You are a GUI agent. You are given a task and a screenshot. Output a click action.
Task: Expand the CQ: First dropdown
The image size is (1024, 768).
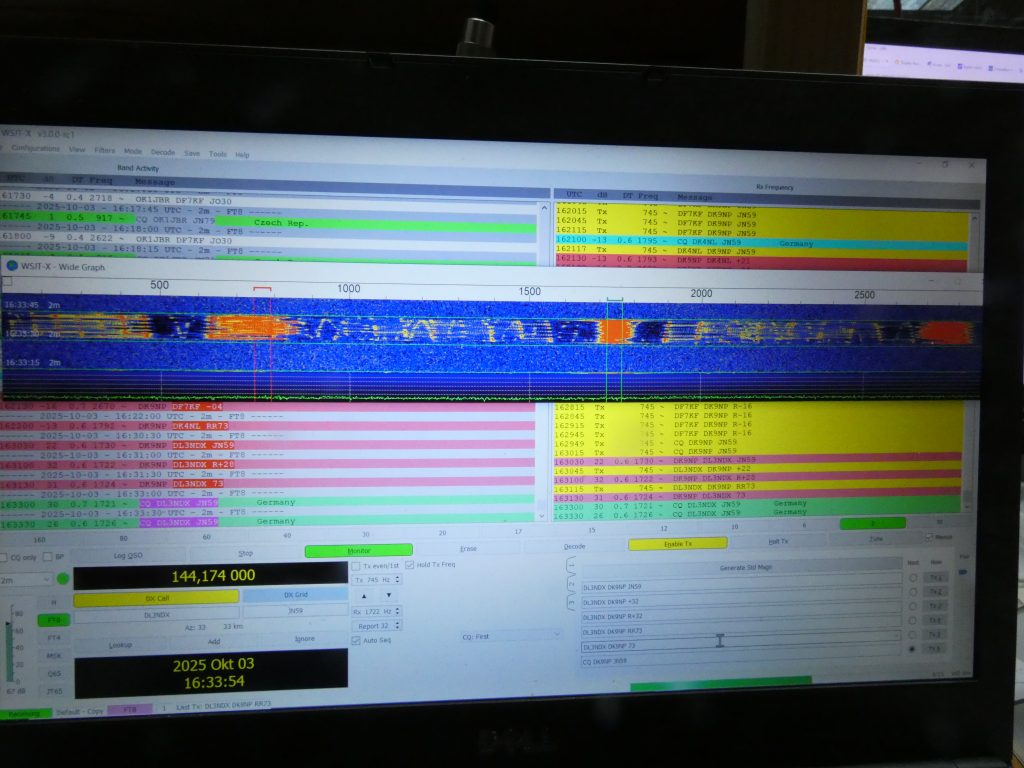point(511,635)
